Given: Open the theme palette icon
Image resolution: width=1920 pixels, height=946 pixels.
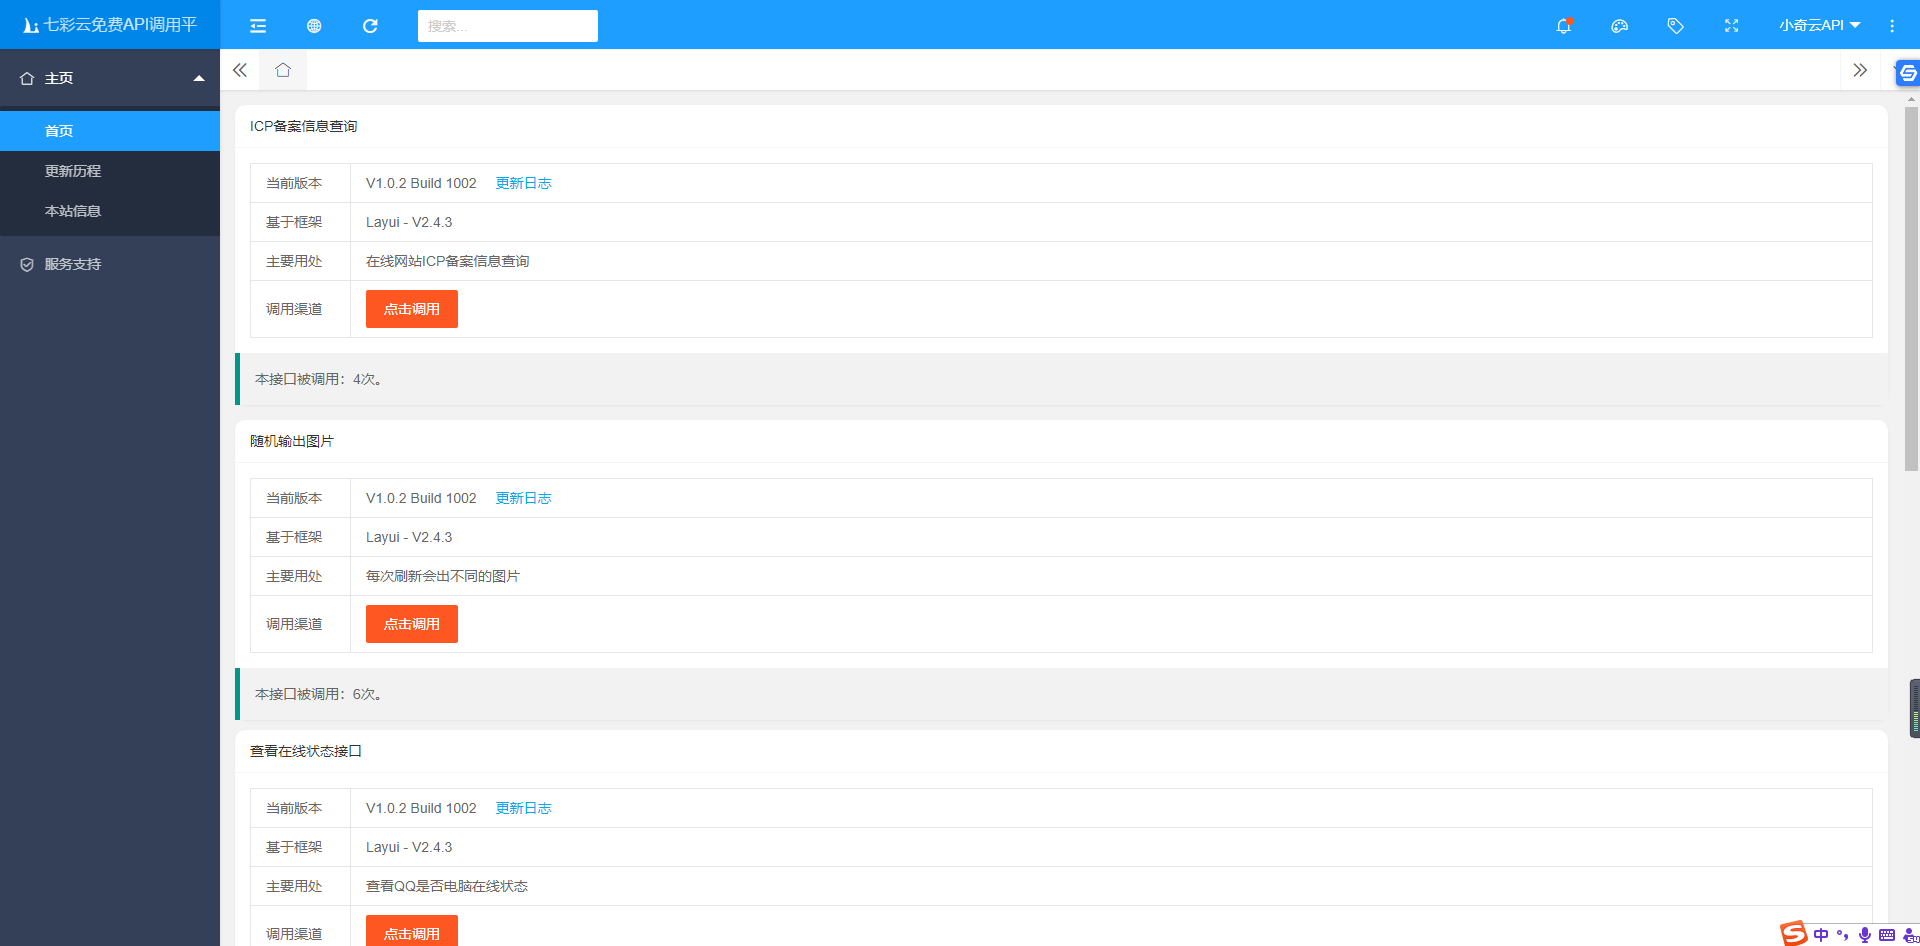Looking at the screenshot, I should (x=1619, y=26).
